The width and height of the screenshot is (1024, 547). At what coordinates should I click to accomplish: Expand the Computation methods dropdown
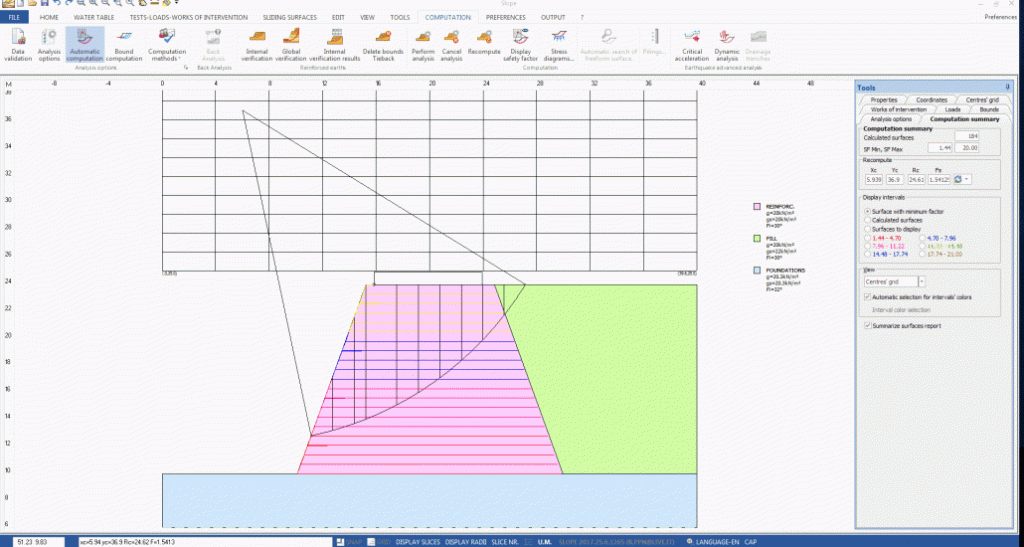pos(166,46)
